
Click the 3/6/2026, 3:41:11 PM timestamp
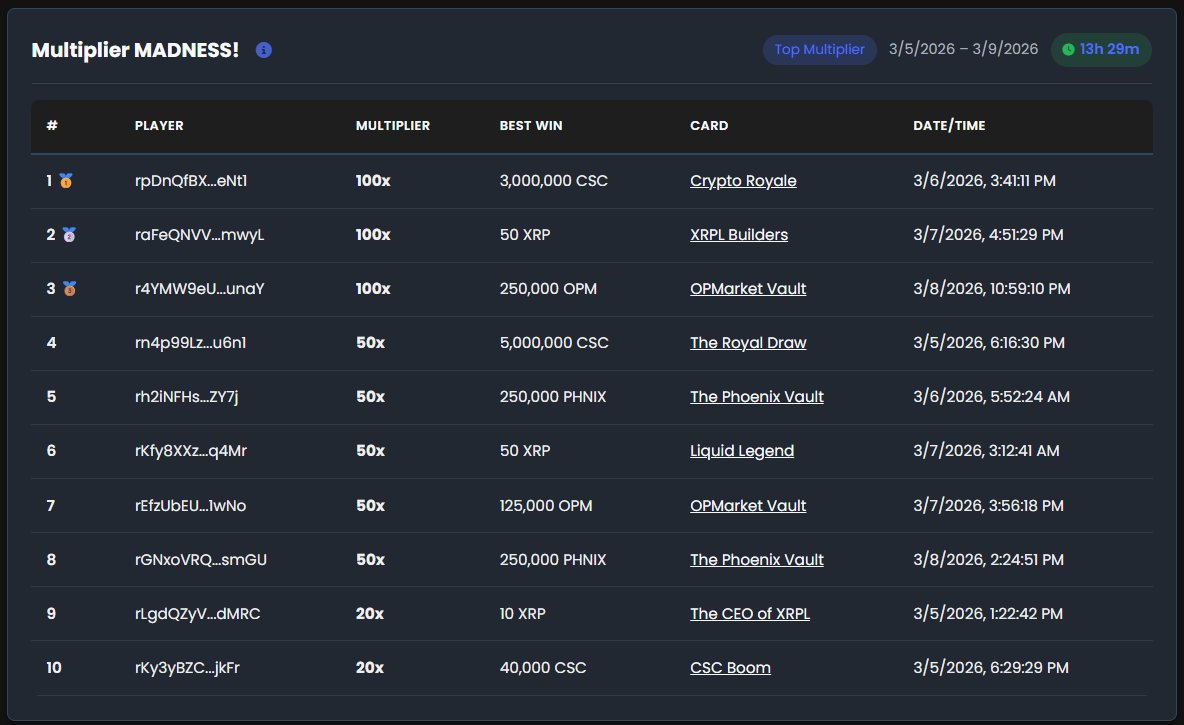[985, 180]
